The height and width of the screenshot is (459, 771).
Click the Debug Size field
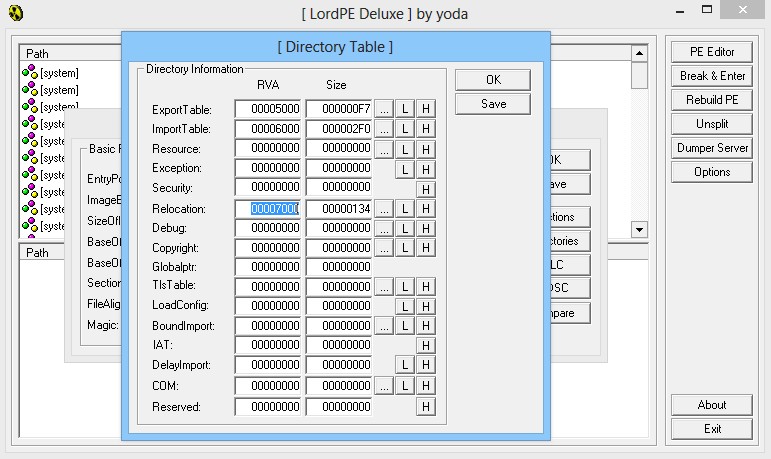(338, 228)
